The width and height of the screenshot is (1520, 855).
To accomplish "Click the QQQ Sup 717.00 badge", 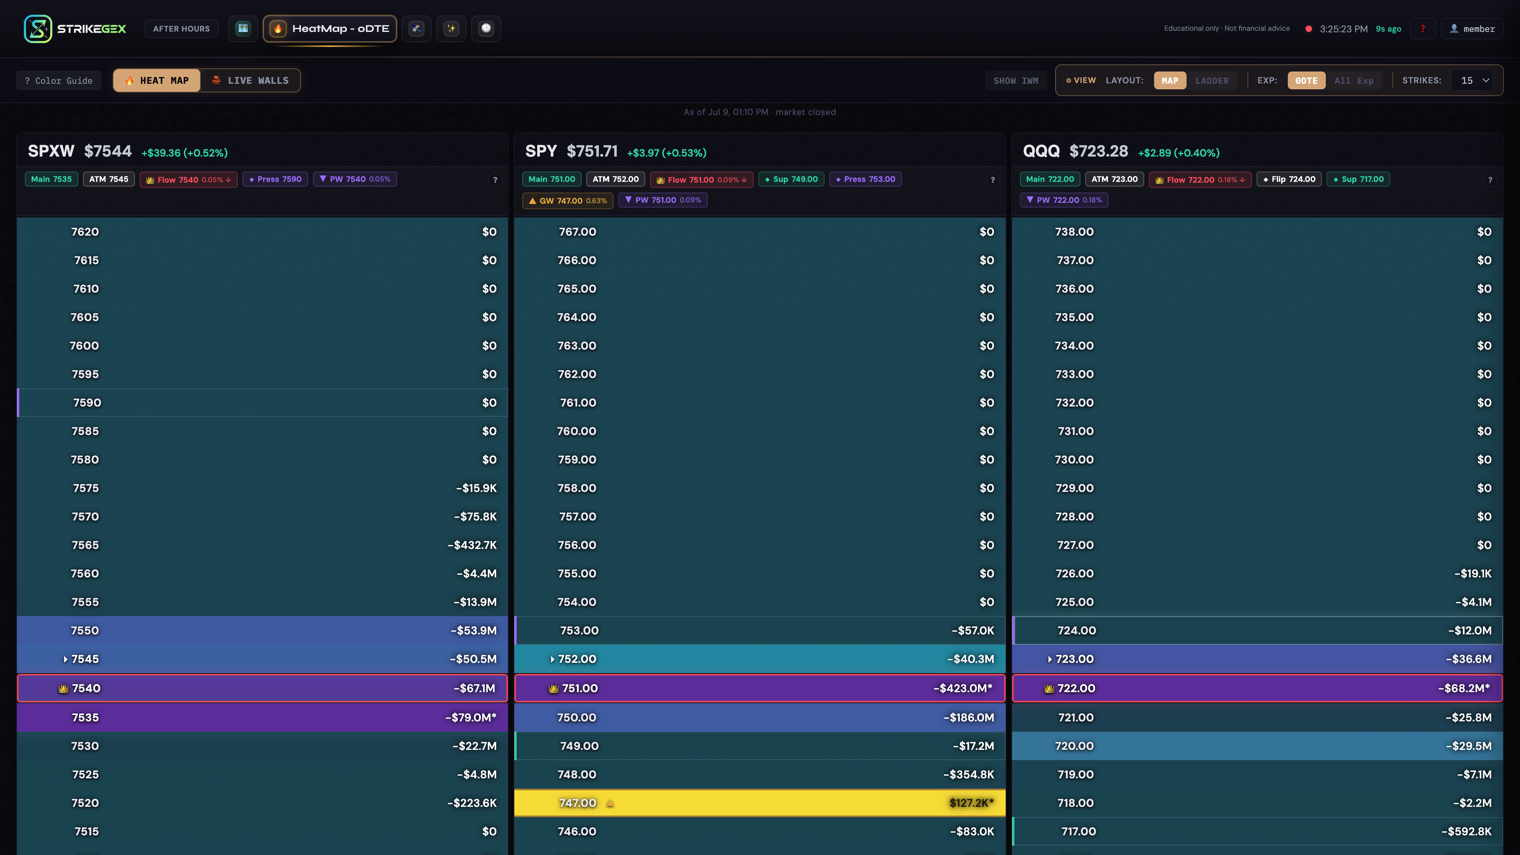I will 1358,180.
